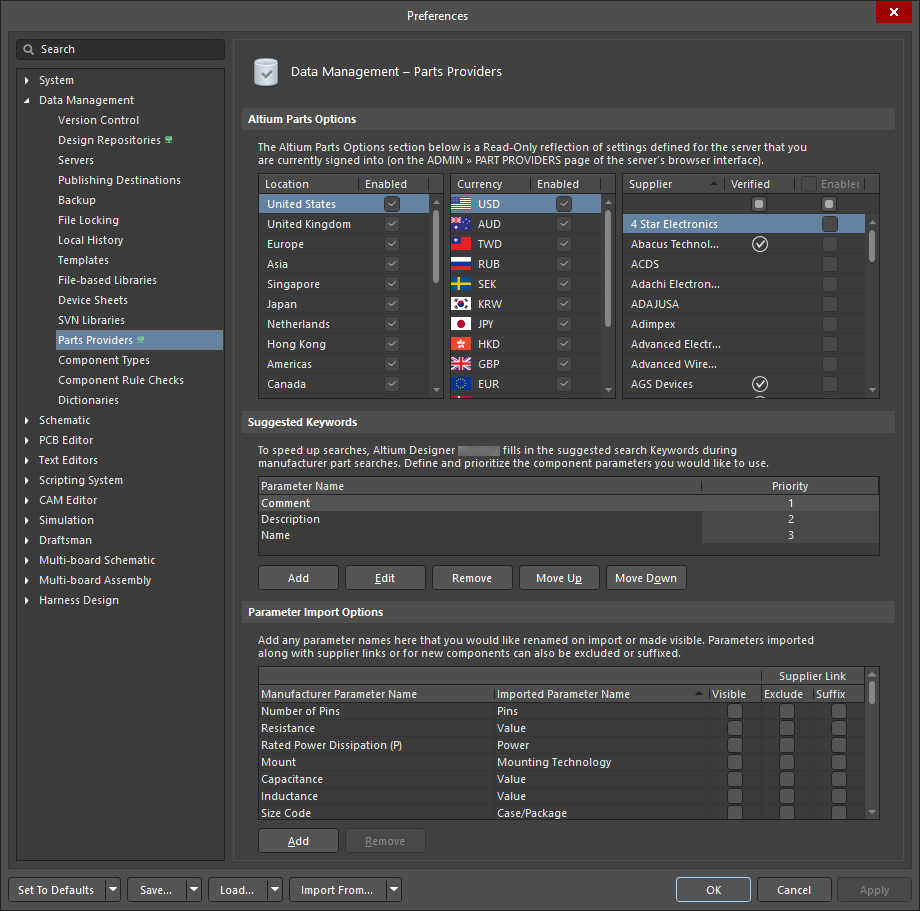Check Suffix box for Mount parameter
920x911 pixels.
[839, 762]
